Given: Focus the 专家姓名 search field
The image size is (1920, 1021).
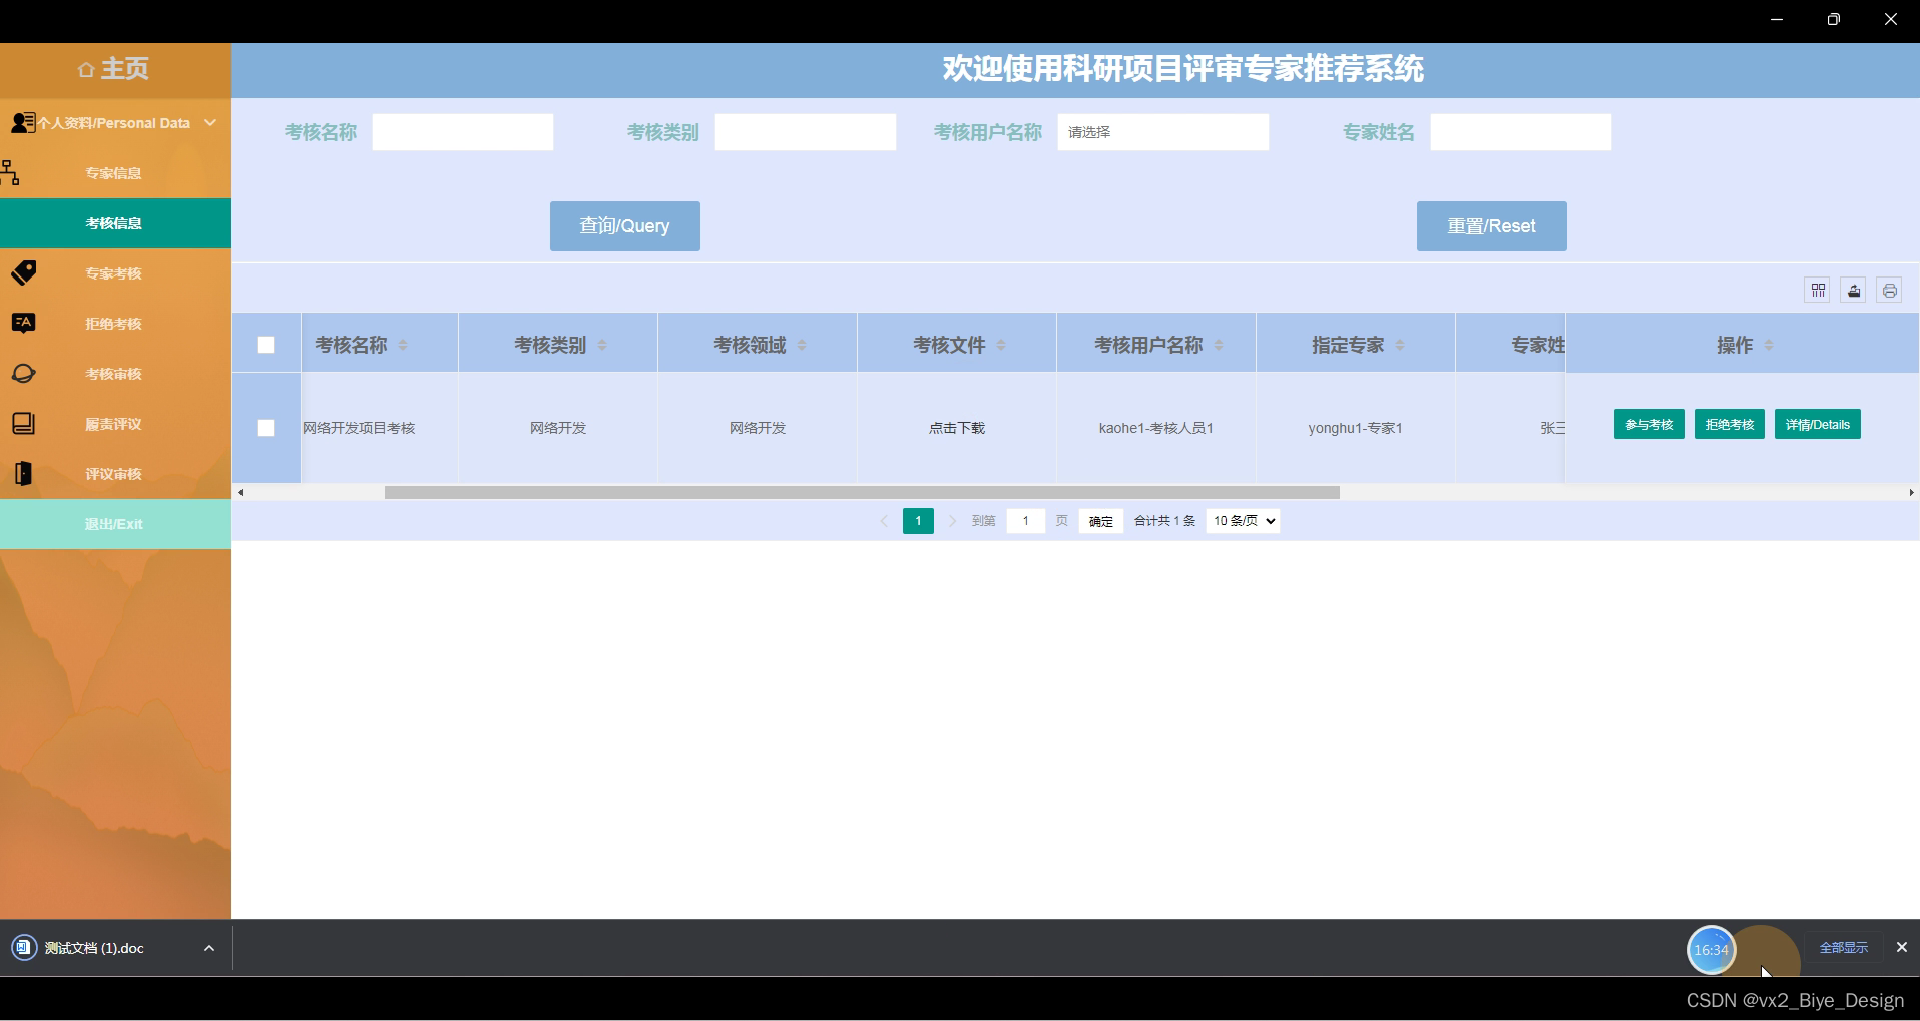Looking at the screenshot, I should click(1521, 132).
